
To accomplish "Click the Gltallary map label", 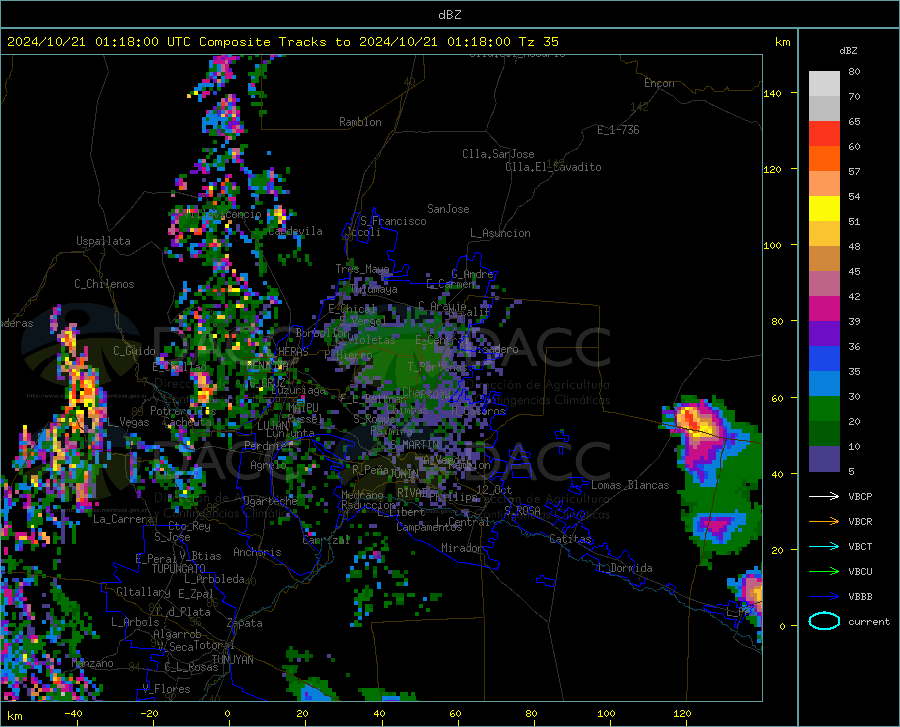I will pos(143,592).
